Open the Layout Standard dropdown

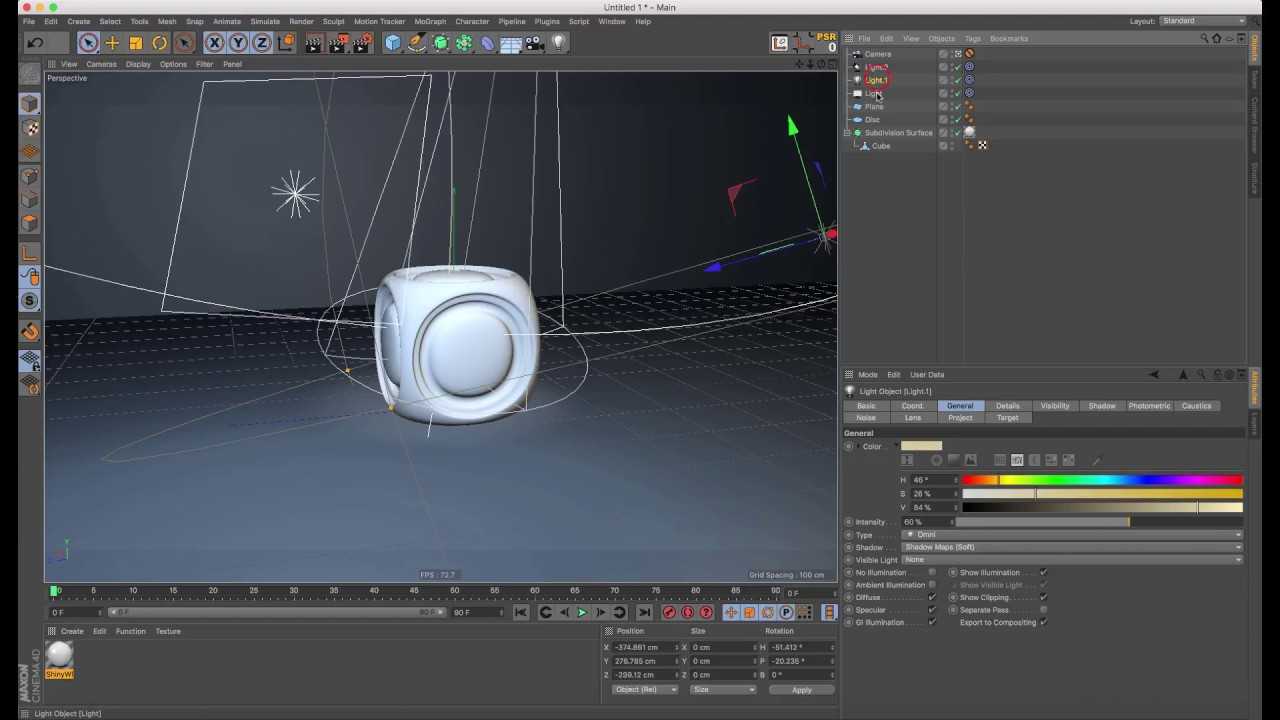pyautogui.click(x=1203, y=21)
